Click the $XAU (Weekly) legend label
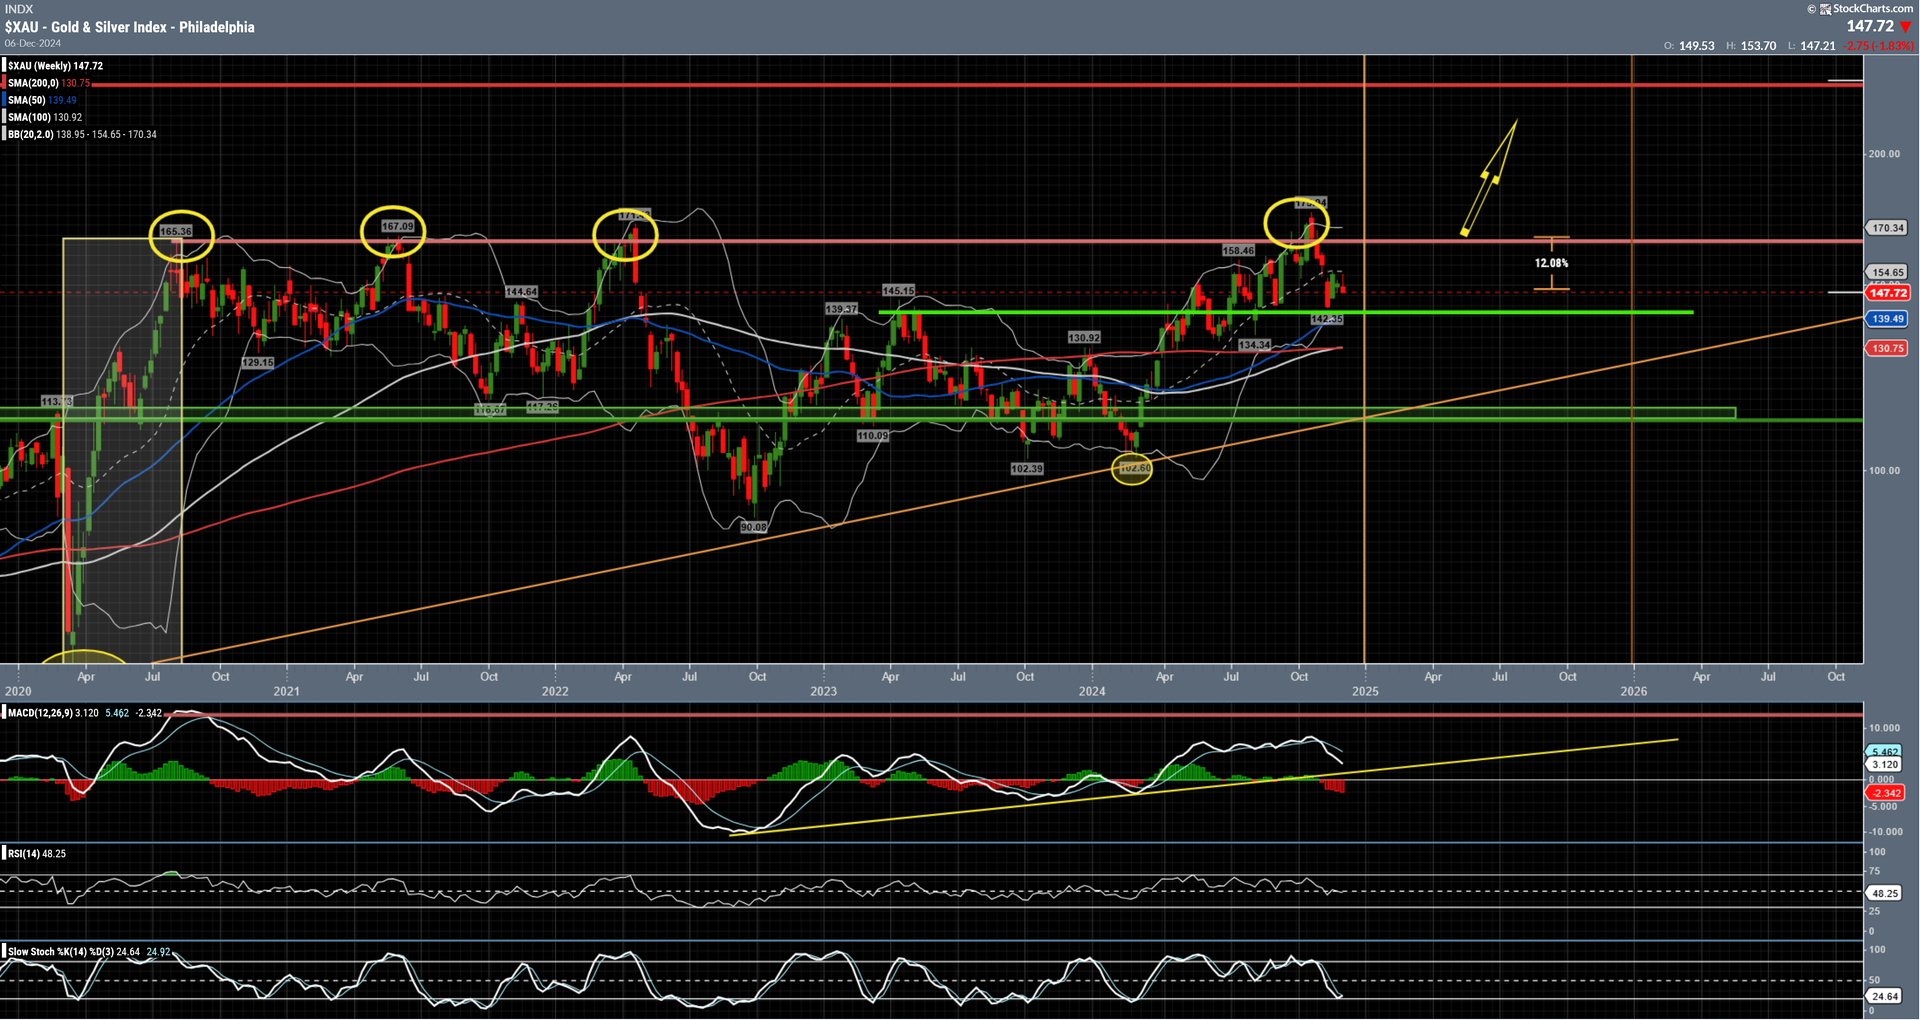Screen dimensions: 1920x1020 54,66
